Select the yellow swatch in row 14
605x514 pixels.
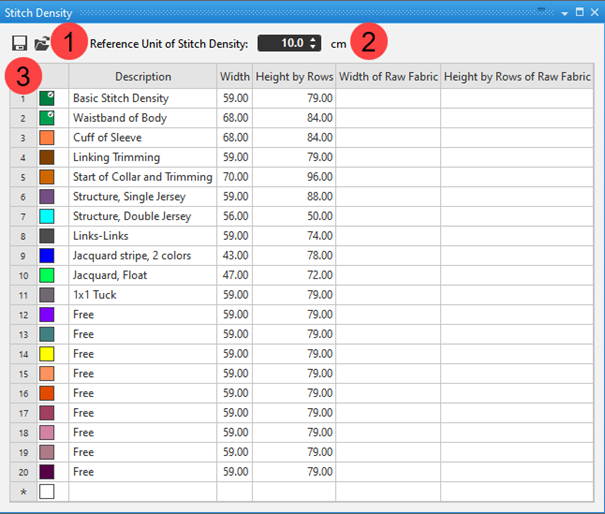pyautogui.click(x=46, y=354)
